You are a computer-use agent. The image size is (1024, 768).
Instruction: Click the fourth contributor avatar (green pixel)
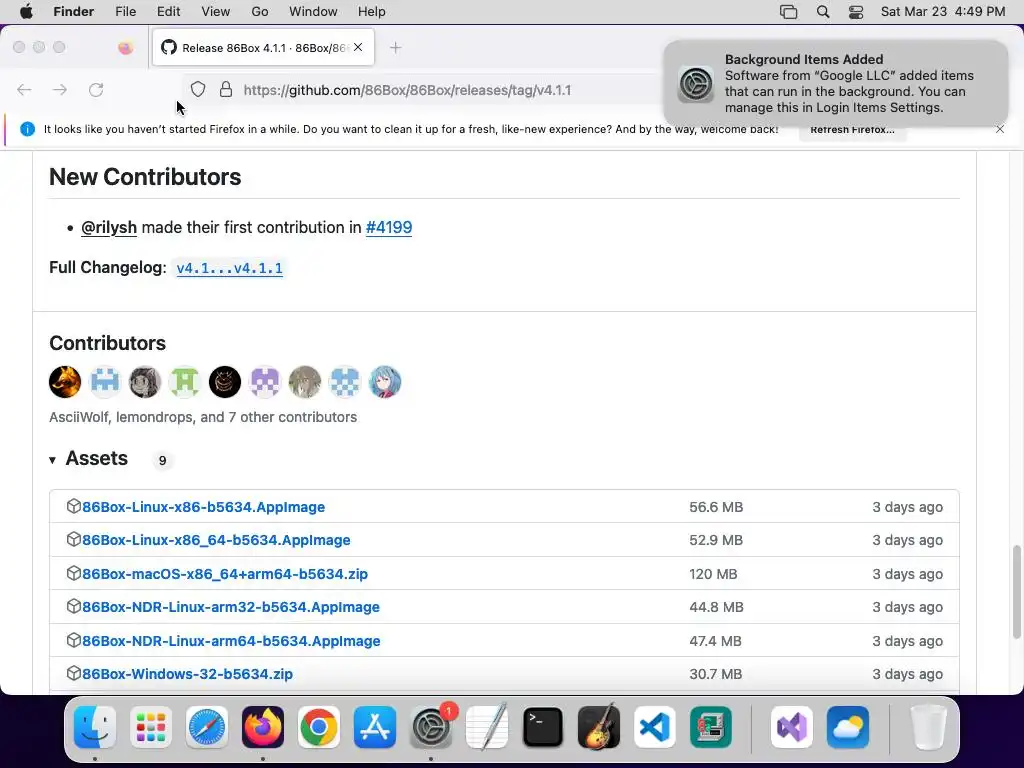pos(185,382)
